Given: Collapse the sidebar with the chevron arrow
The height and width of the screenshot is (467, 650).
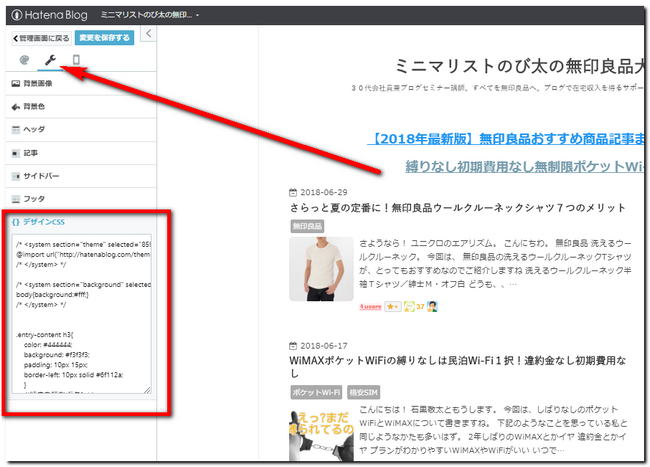Looking at the screenshot, I should 148,34.
